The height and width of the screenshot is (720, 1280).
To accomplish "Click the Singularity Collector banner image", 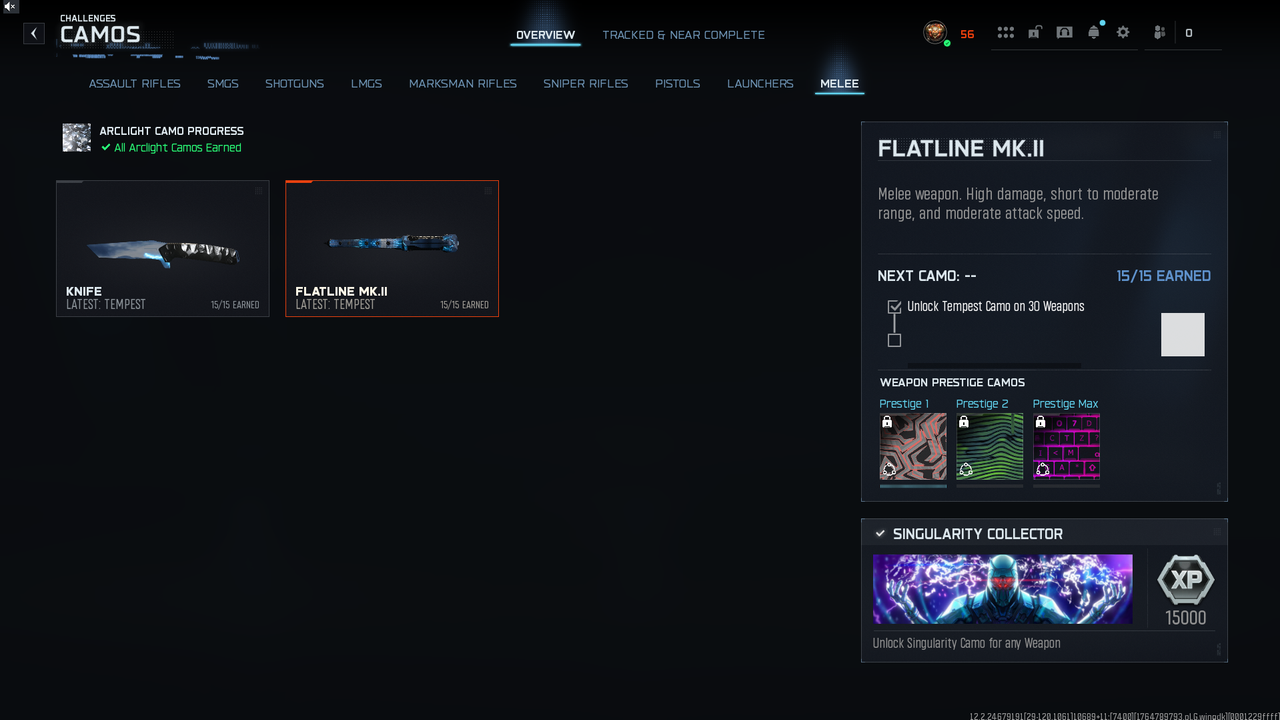I will (1003, 589).
